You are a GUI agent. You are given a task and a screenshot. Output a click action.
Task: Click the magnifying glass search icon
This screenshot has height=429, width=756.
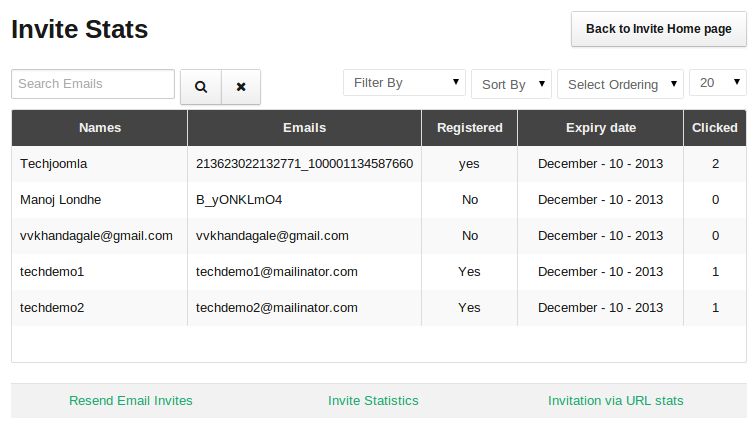(200, 87)
